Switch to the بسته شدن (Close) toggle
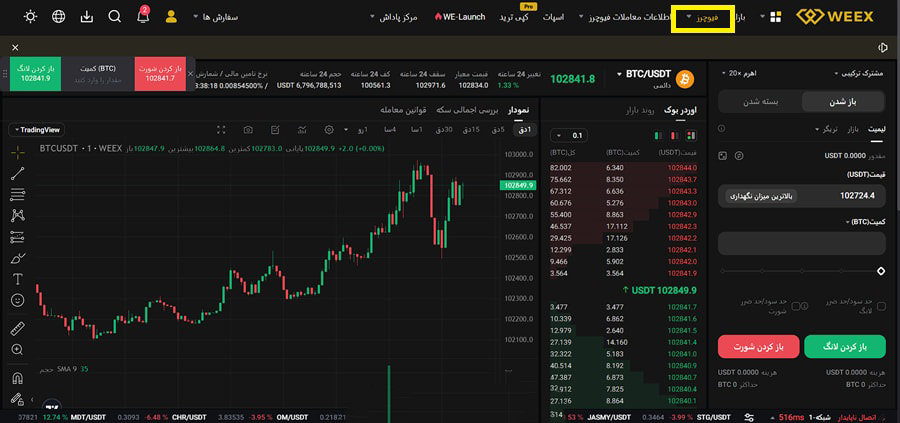 click(761, 102)
